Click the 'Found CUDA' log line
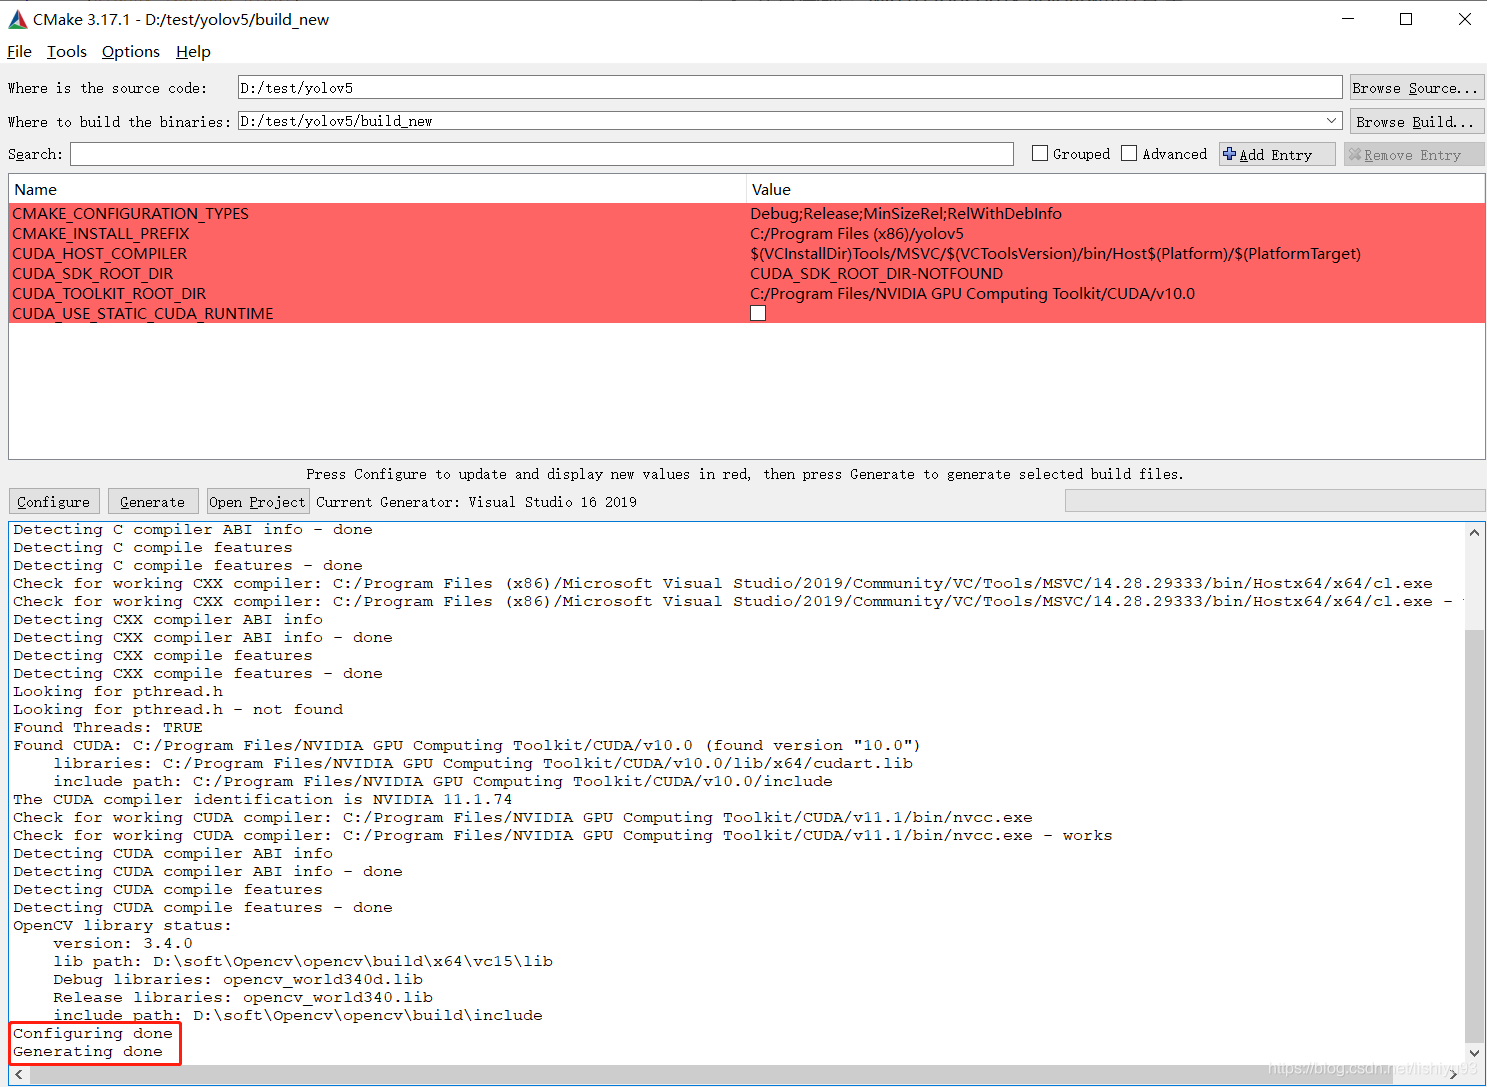 [x=467, y=745]
